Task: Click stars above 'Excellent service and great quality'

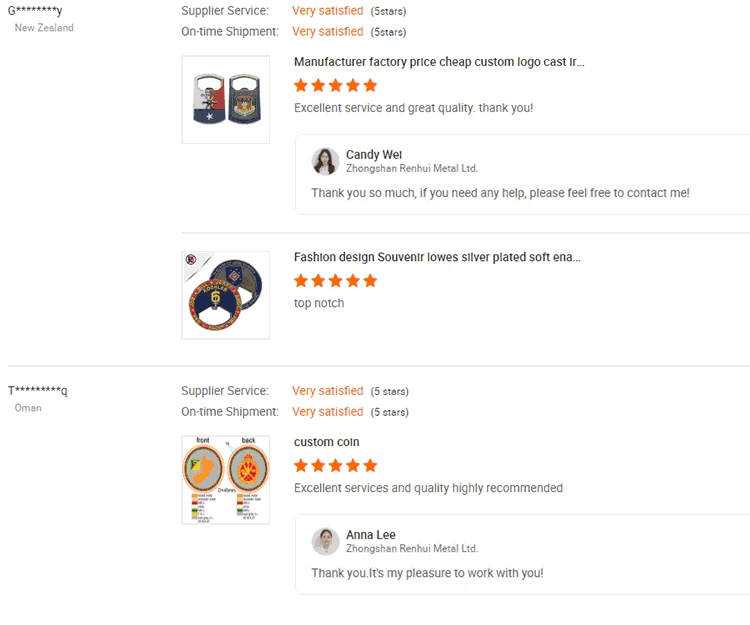Action: coord(335,85)
